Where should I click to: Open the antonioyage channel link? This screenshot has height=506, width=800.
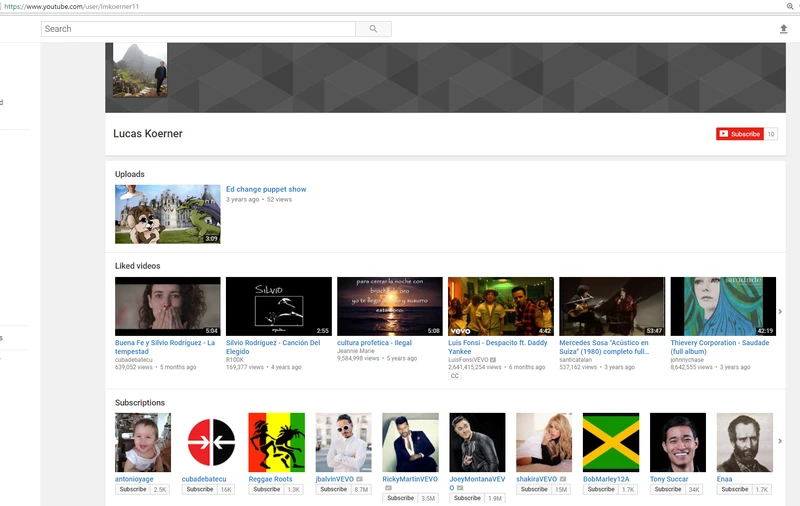coord(134,479)
